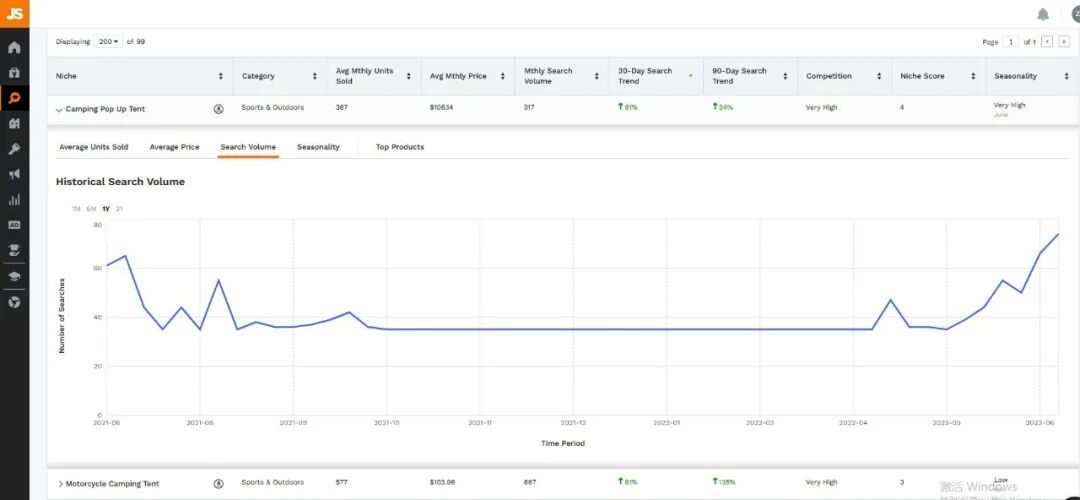
Task: Click the Competition column header
Action: [829, 76]
